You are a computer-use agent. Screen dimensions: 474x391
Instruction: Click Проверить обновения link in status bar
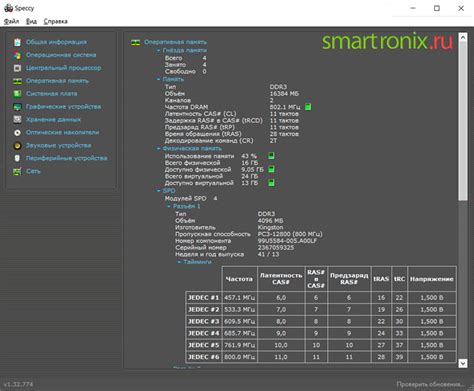tap(430, 384)
